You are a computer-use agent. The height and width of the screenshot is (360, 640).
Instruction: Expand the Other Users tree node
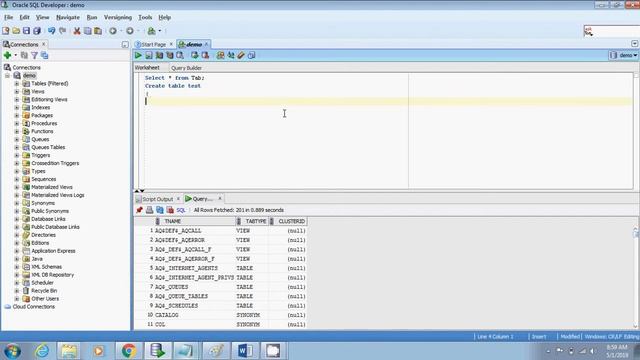[17, 299]
